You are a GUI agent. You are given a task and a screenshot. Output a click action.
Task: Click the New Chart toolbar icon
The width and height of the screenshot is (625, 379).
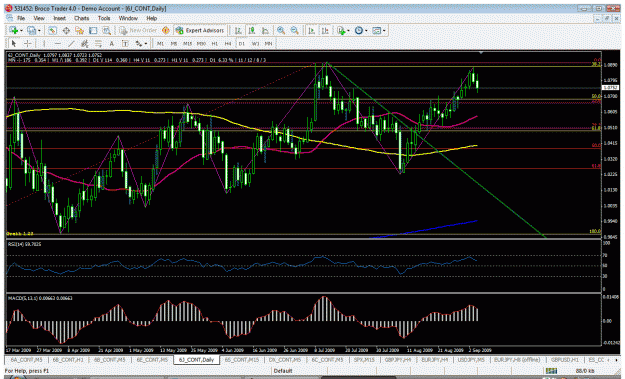pos(14,31)
